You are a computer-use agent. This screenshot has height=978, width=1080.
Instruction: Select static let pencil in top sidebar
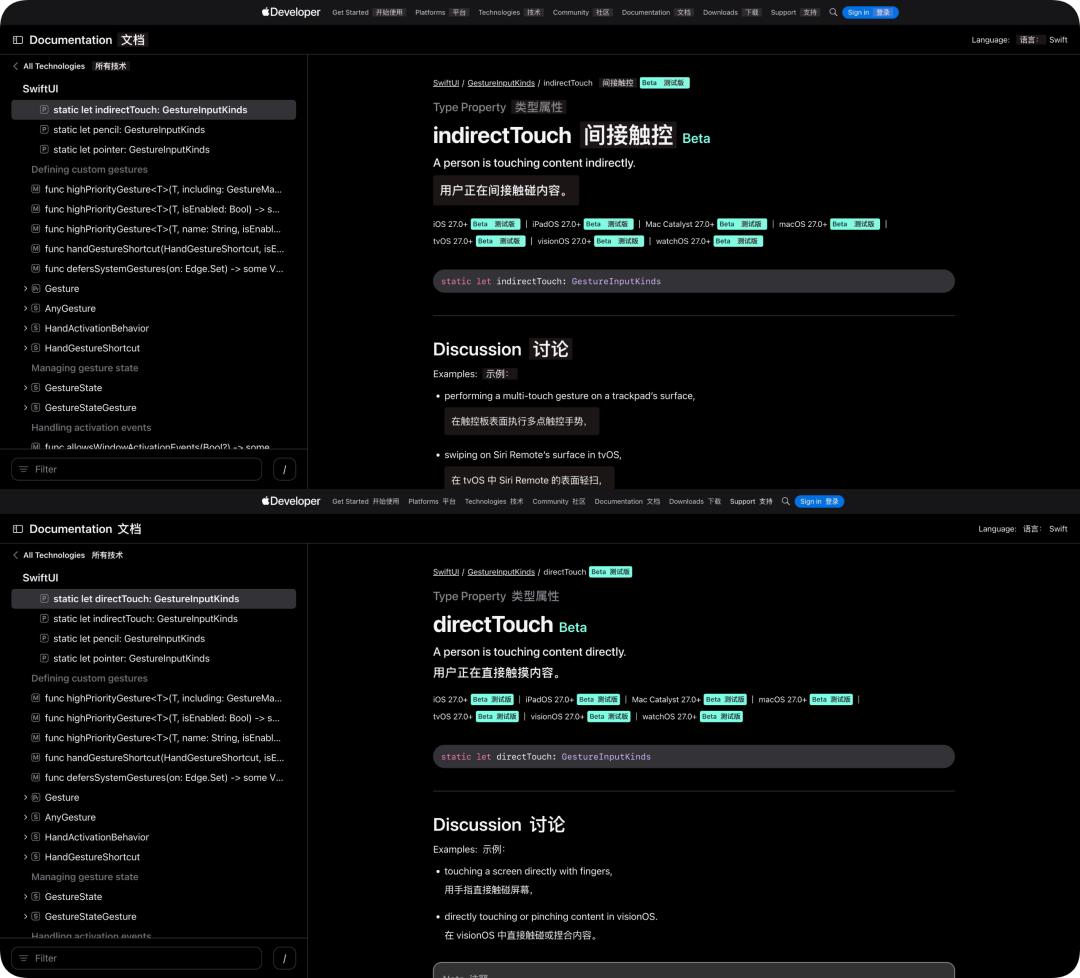(x=129, y=129)
